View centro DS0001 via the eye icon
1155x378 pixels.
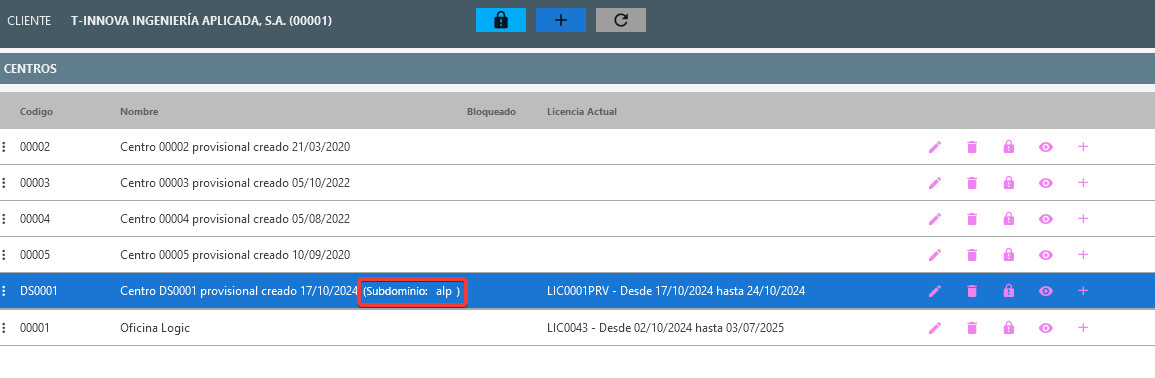[1046, 291]
